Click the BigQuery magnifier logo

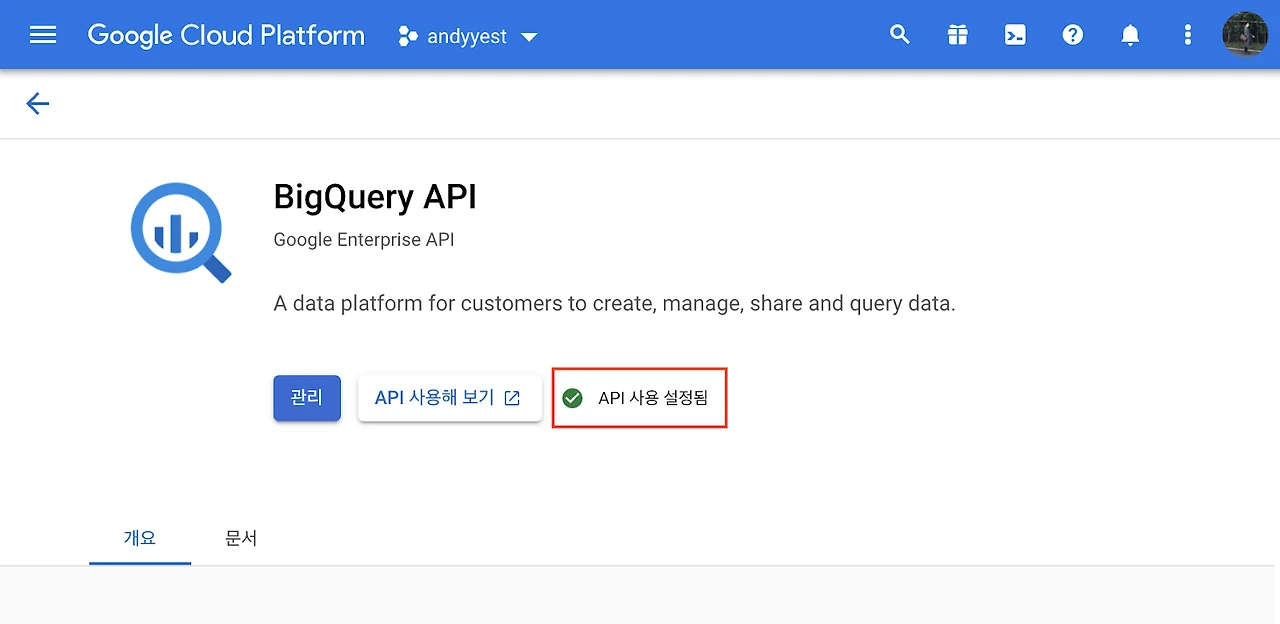(181, 232)
